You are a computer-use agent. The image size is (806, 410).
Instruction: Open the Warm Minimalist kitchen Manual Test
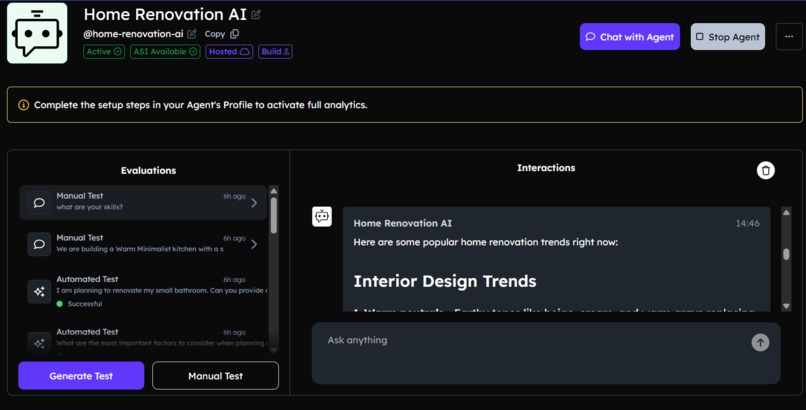[x=143, y=244]
